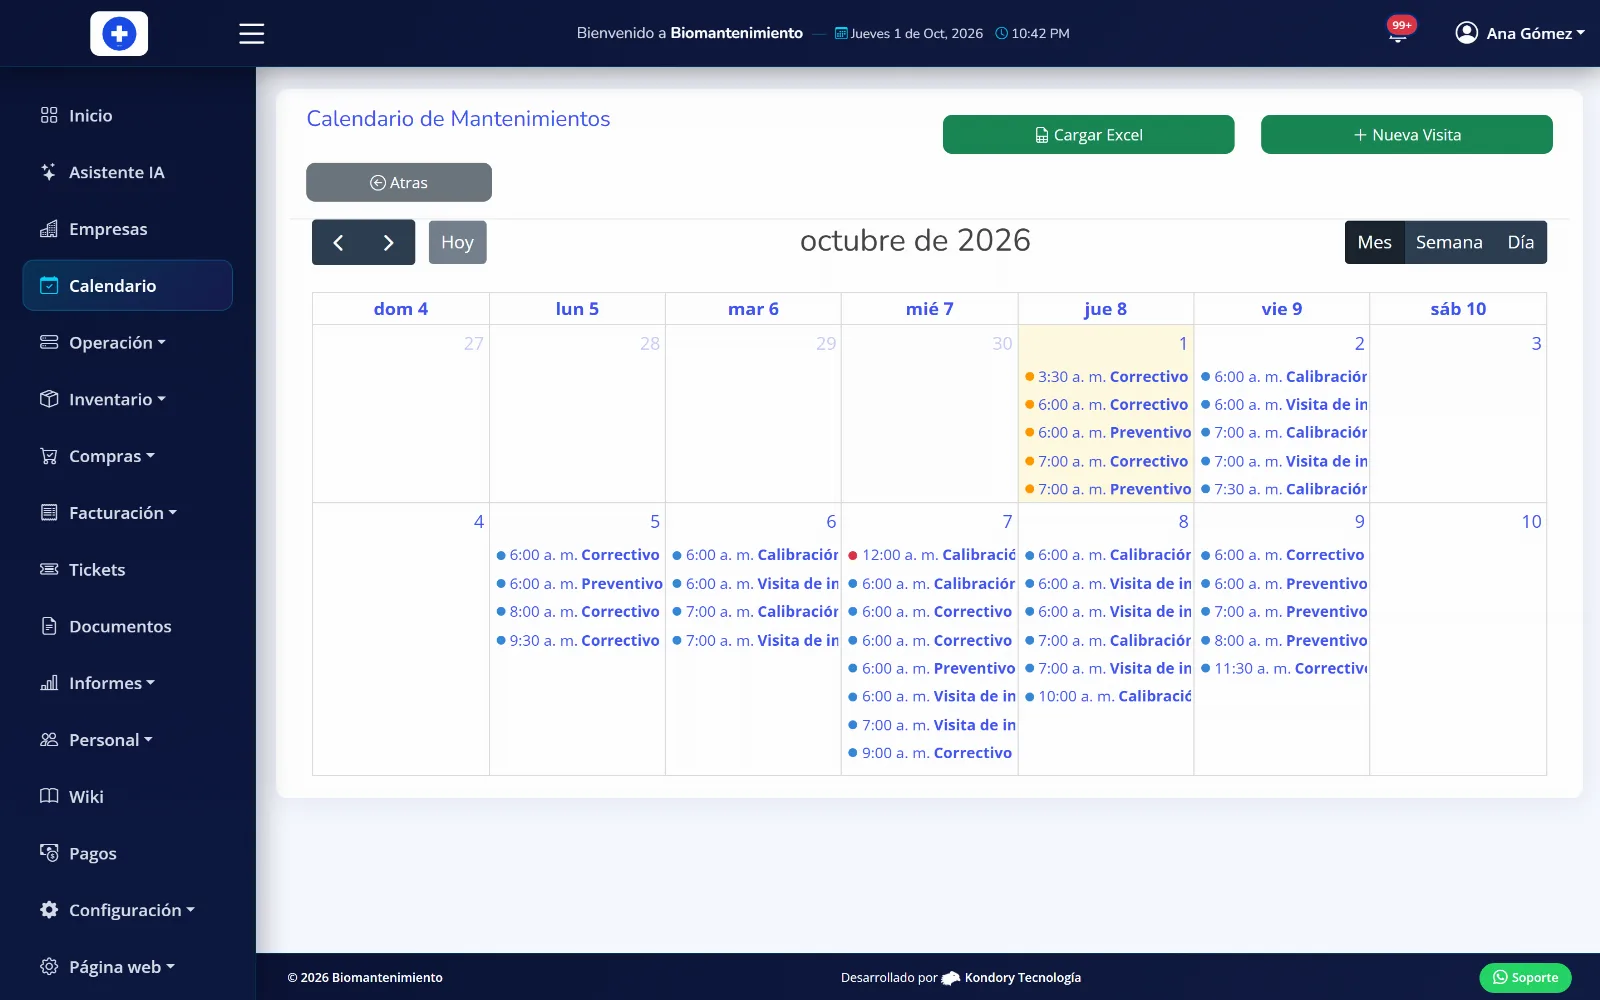Open the Ana Gómez user menu
Image resolution: width=1600 pixels, height=1000 pixels.
point(1520,33)
